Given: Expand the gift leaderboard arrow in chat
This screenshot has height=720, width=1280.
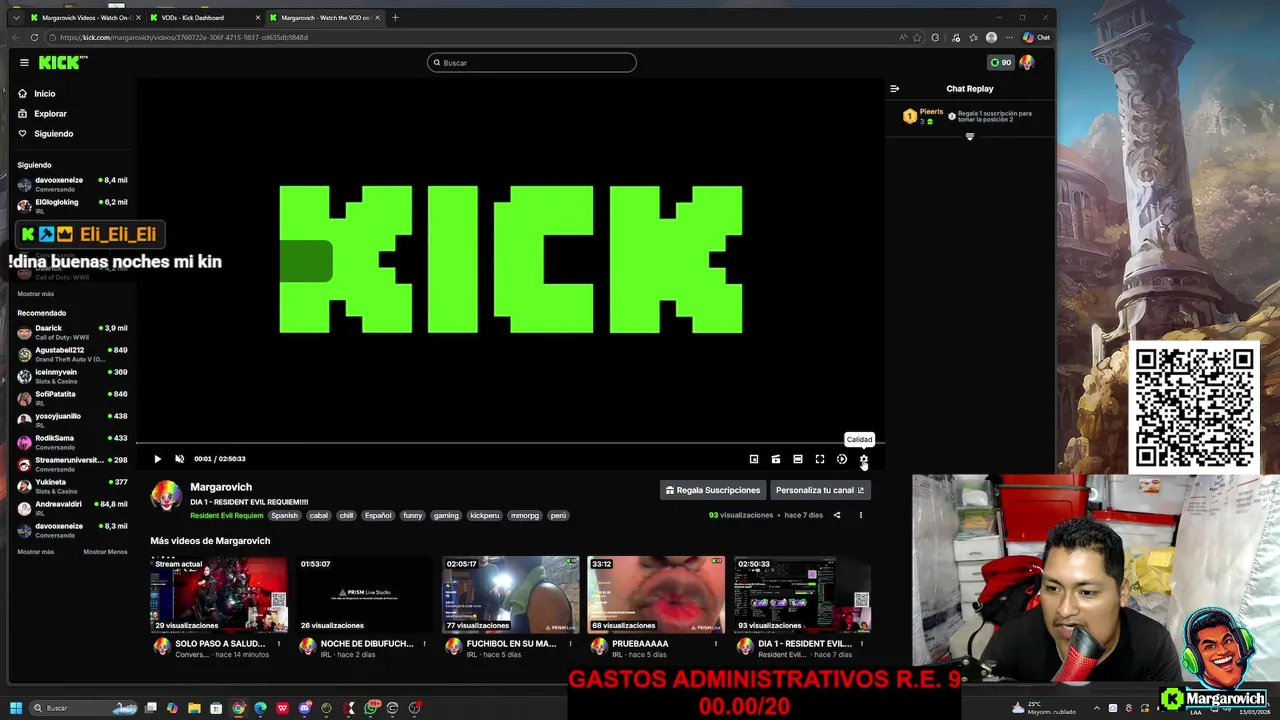Looking at the screenshot, I should point(969,137).
